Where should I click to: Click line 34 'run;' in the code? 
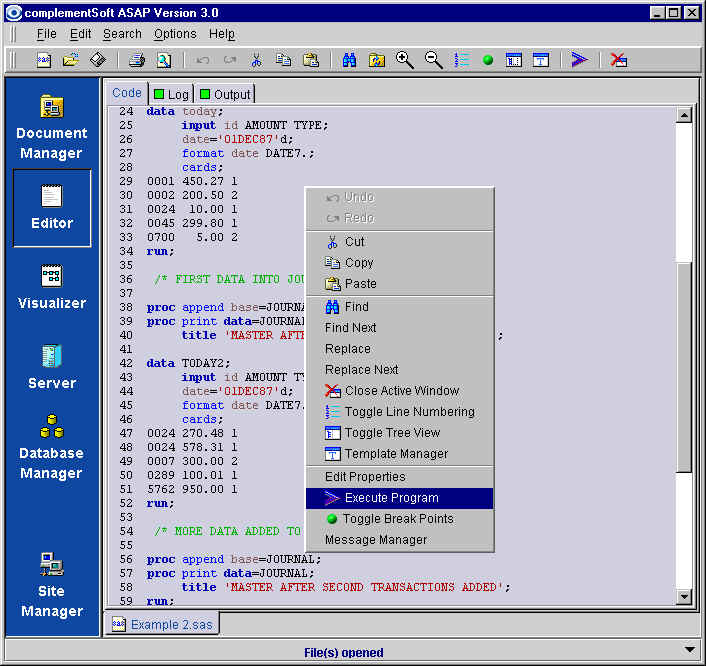(x=160, y=251)
